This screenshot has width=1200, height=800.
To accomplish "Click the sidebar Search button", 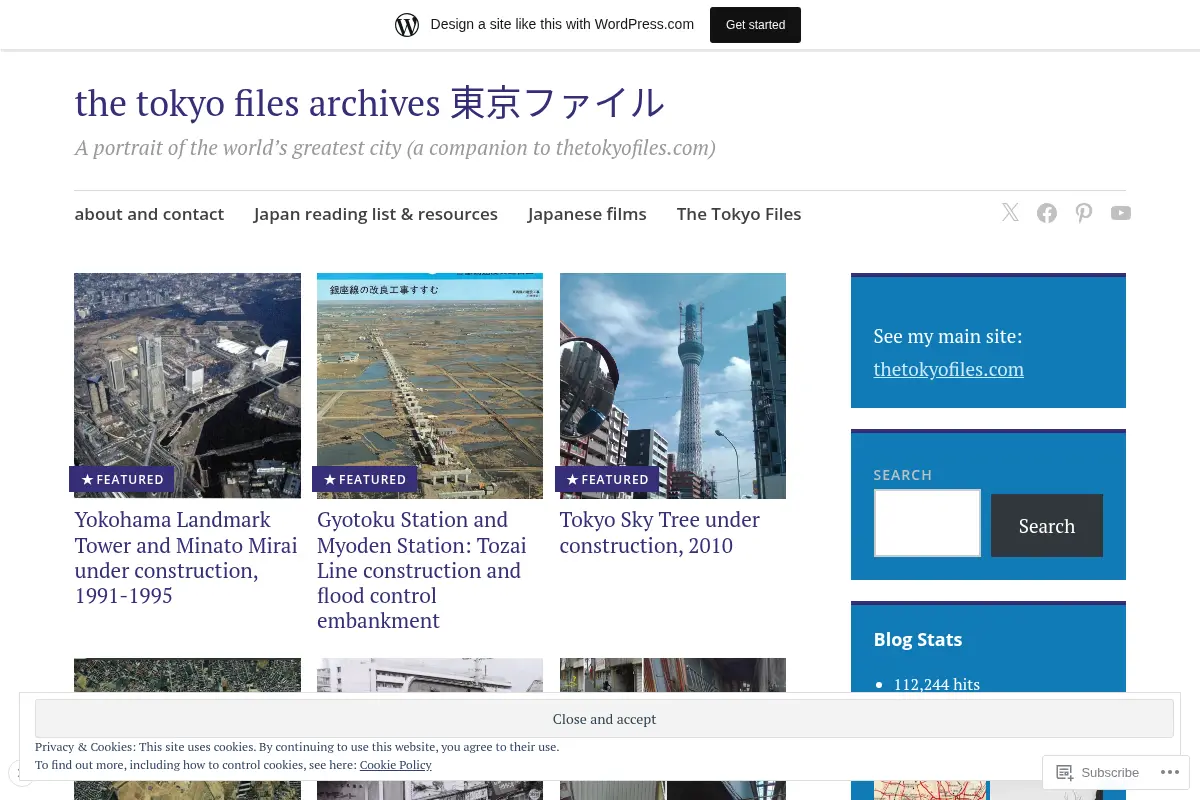I will point(1047,525).
